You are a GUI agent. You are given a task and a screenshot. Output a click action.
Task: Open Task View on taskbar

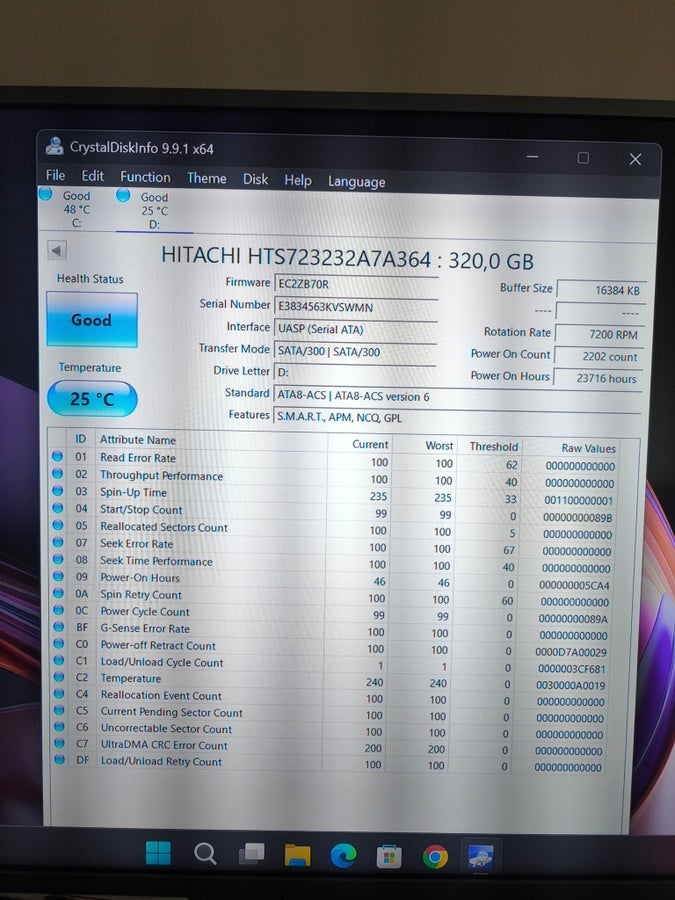click(x=251, y=854)
